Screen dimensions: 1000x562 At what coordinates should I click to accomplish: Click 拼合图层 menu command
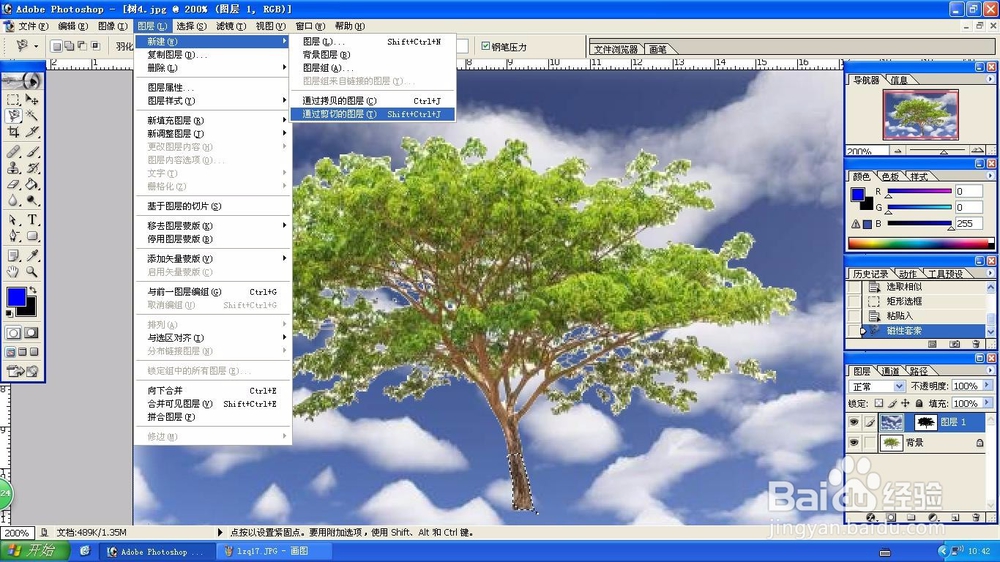pos(213,417)
